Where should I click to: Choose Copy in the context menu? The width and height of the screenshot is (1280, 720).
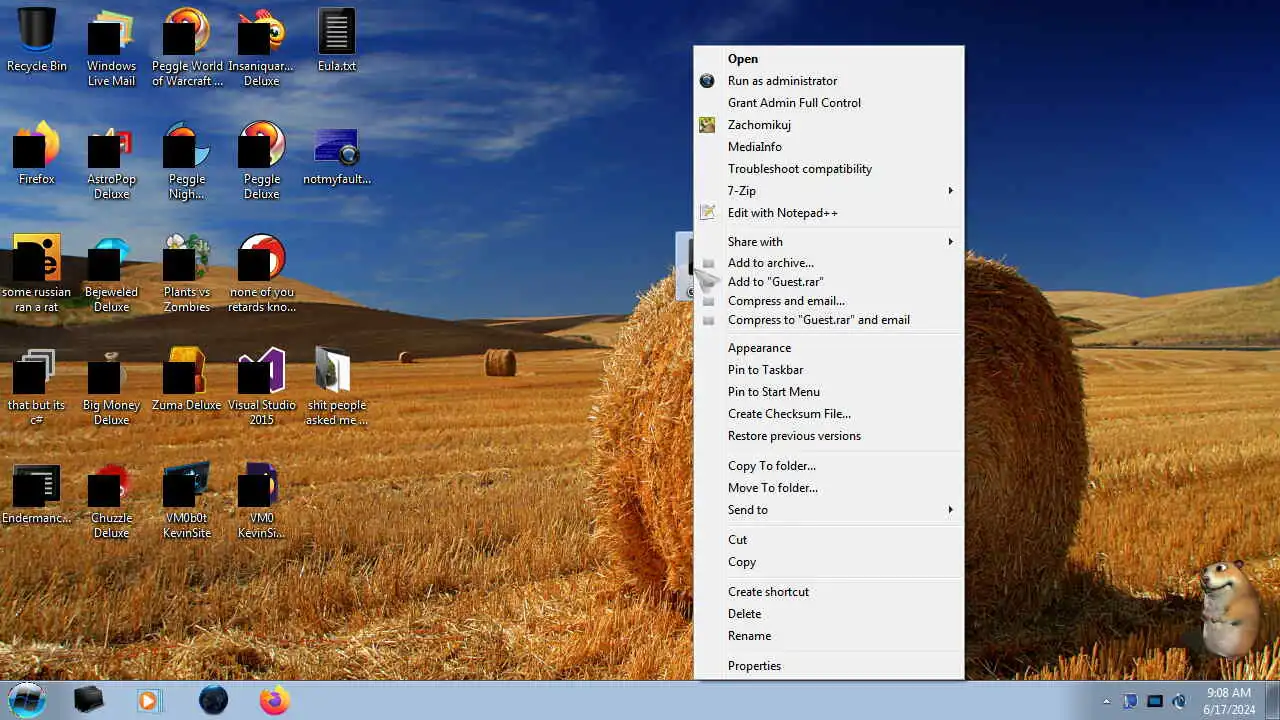[829, 562]
